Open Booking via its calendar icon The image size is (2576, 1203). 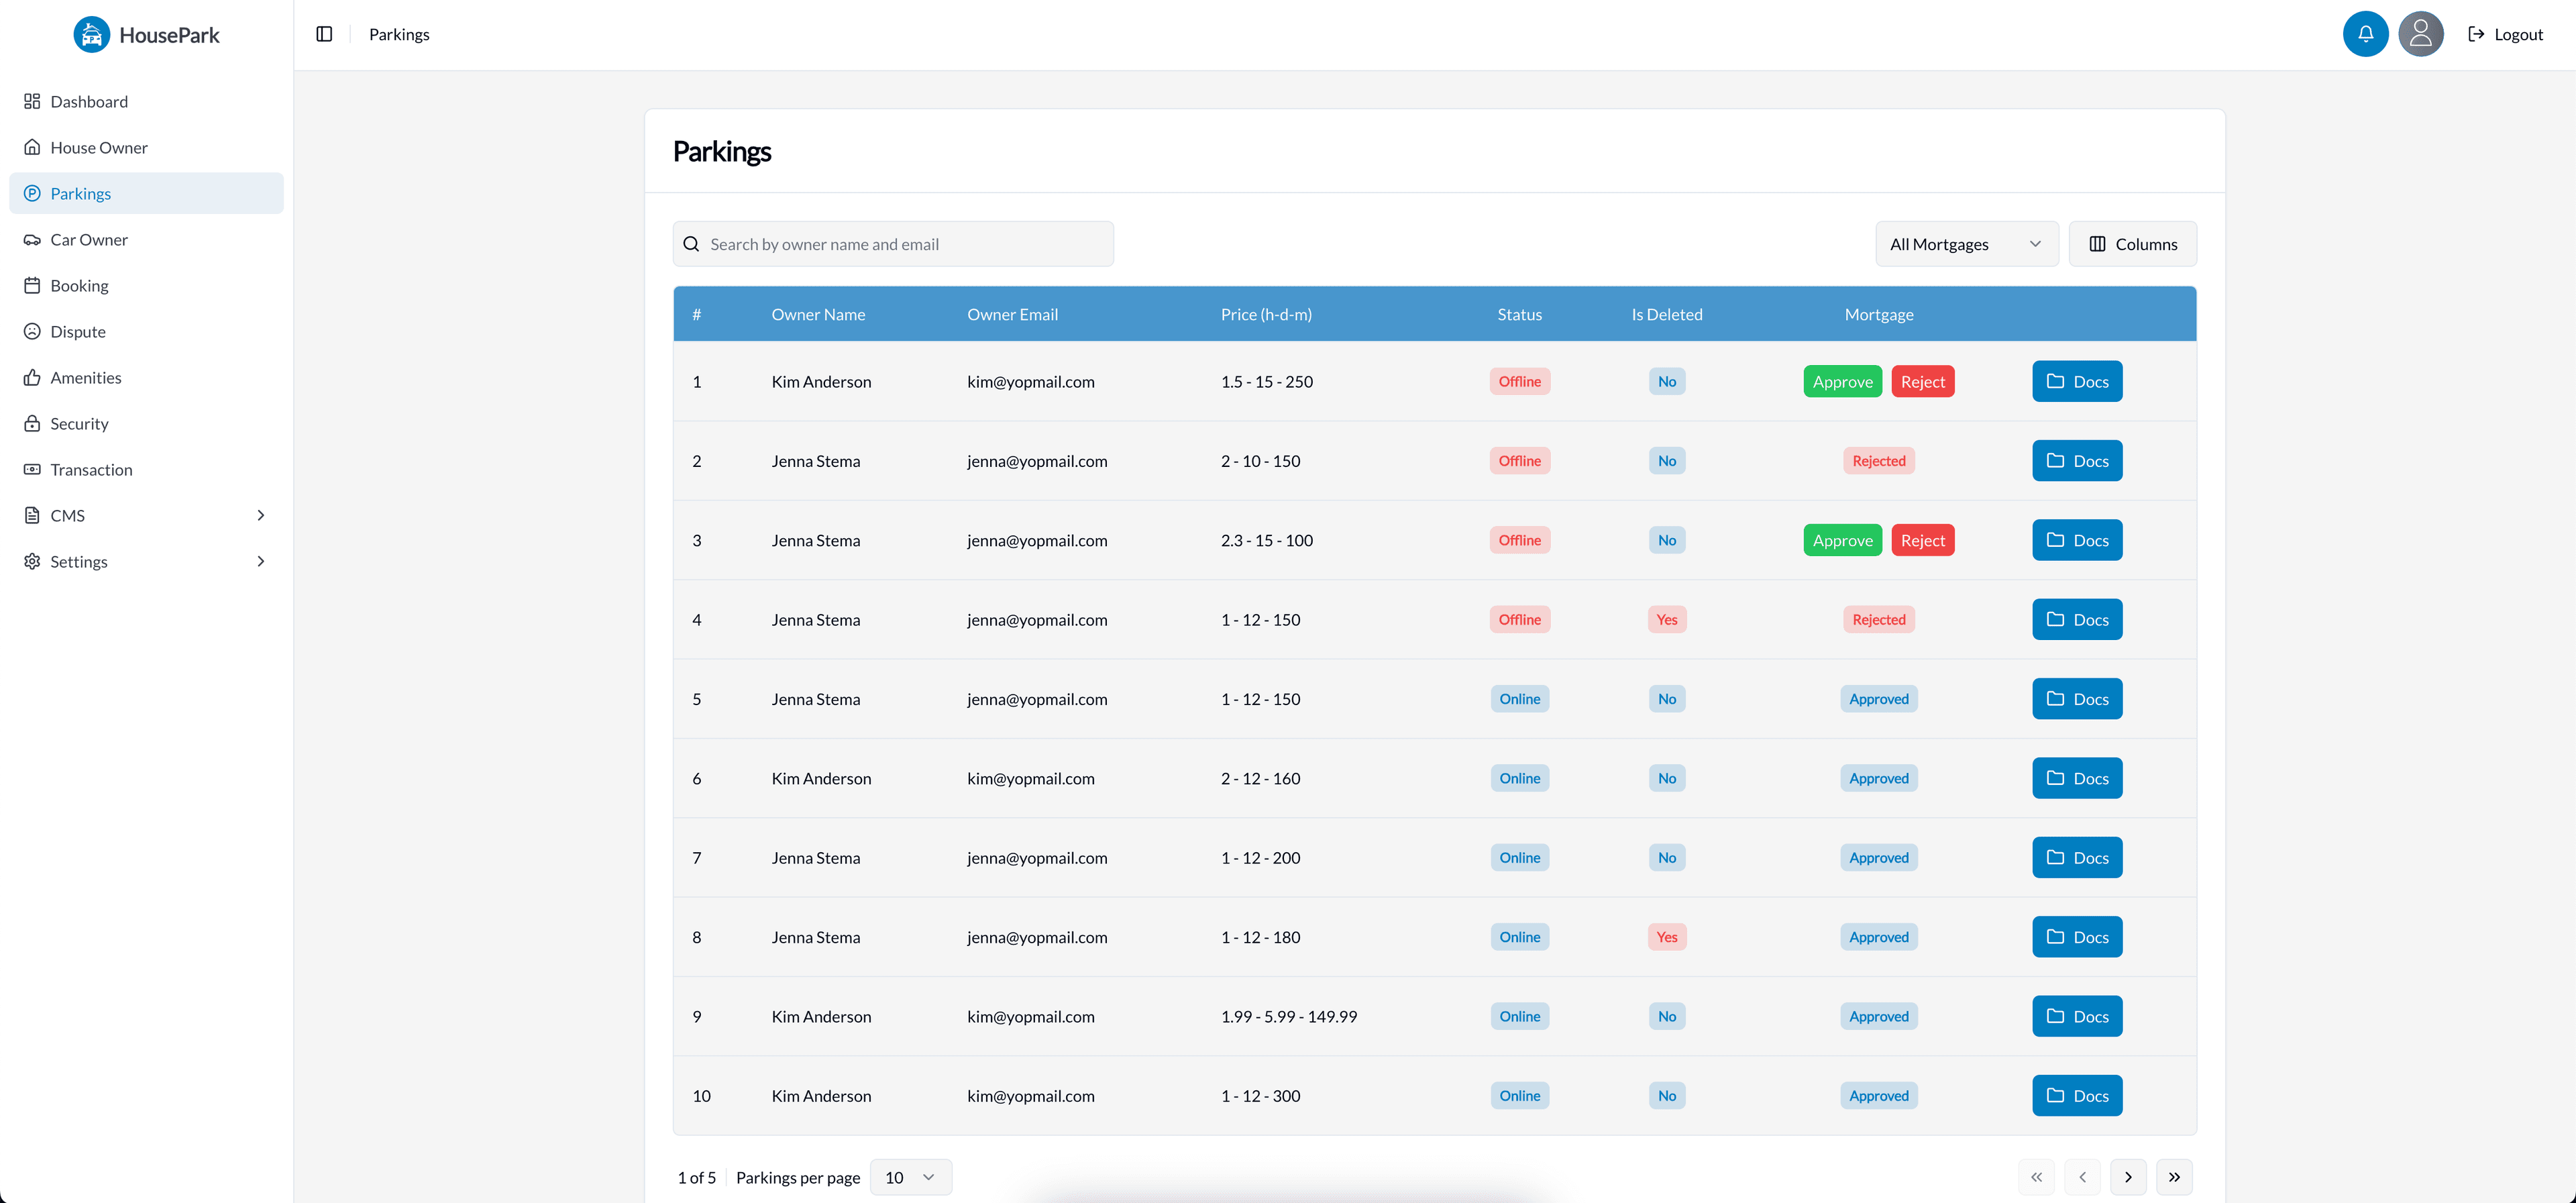click(31, 285)
